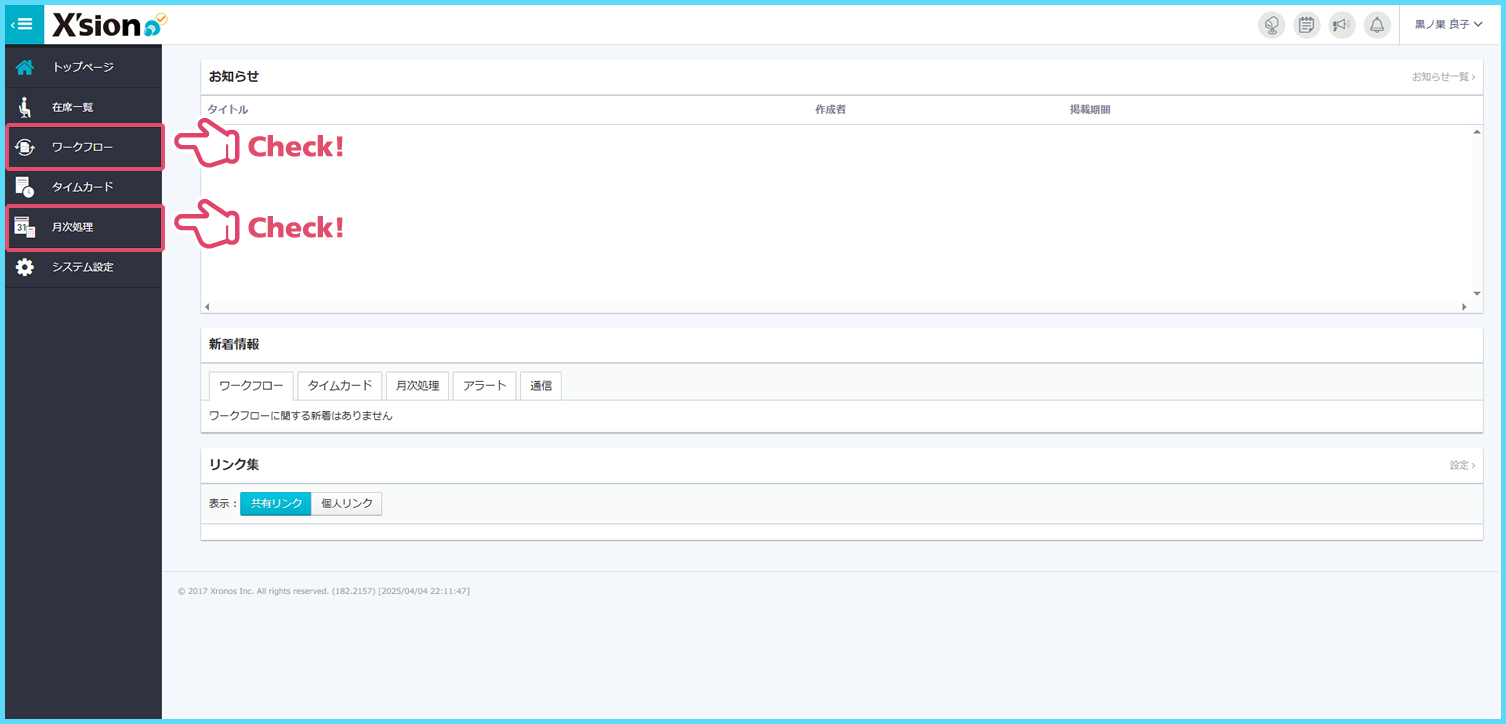Expand the 黒ノ巣 良子 user dropdown
The height and width of the screenshot is (724, 1506).
click(1448, 25)
